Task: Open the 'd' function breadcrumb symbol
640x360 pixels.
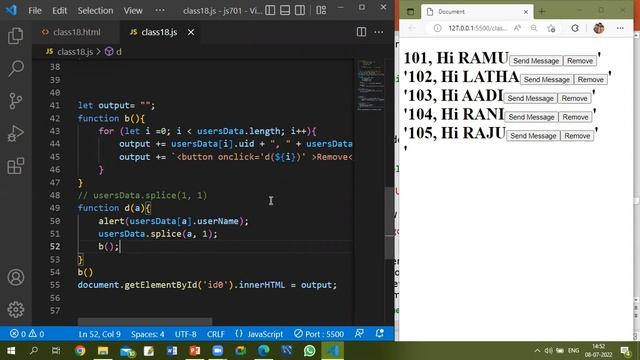Action: 113,52
